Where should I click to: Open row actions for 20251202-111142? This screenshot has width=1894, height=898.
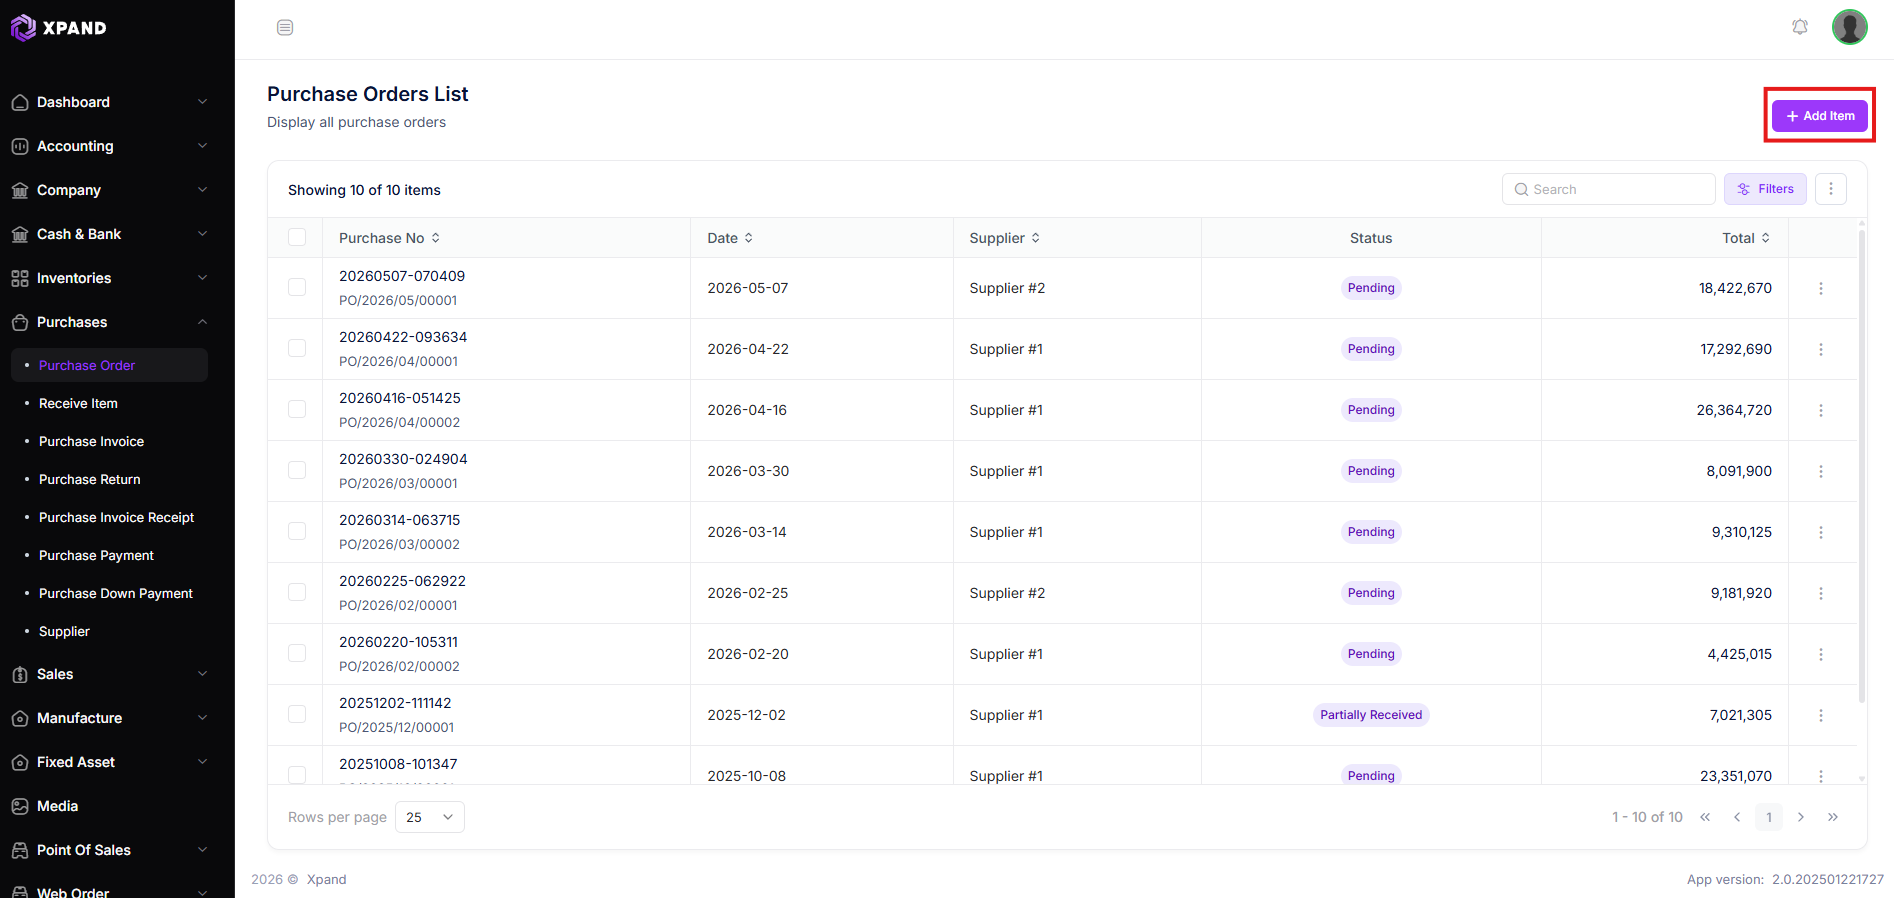[x=1821, y=715]
